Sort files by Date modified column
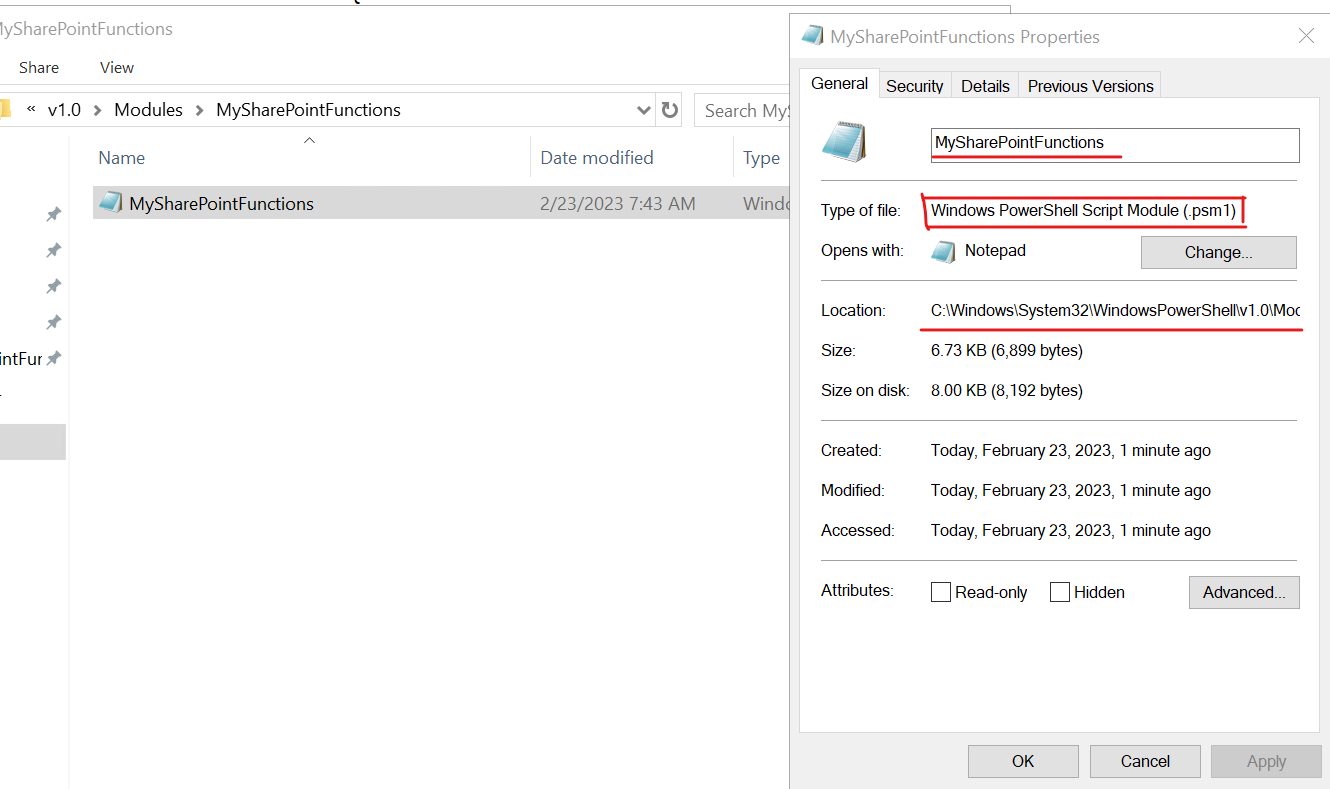The image size is (1330, 789). pyautogui.click(x=597, y=157)
